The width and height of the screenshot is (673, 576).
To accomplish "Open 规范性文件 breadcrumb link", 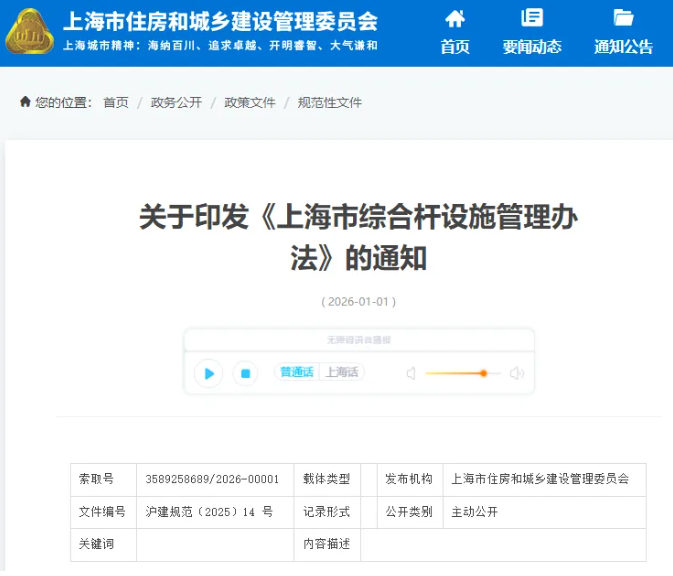I will click(330, 103).
